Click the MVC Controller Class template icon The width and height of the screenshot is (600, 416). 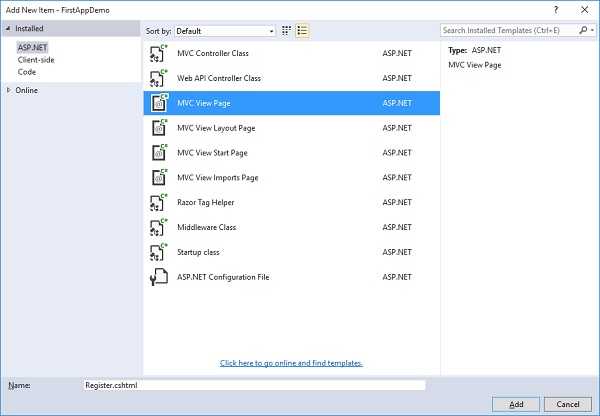pyautogui.click(x=158, y=53)
